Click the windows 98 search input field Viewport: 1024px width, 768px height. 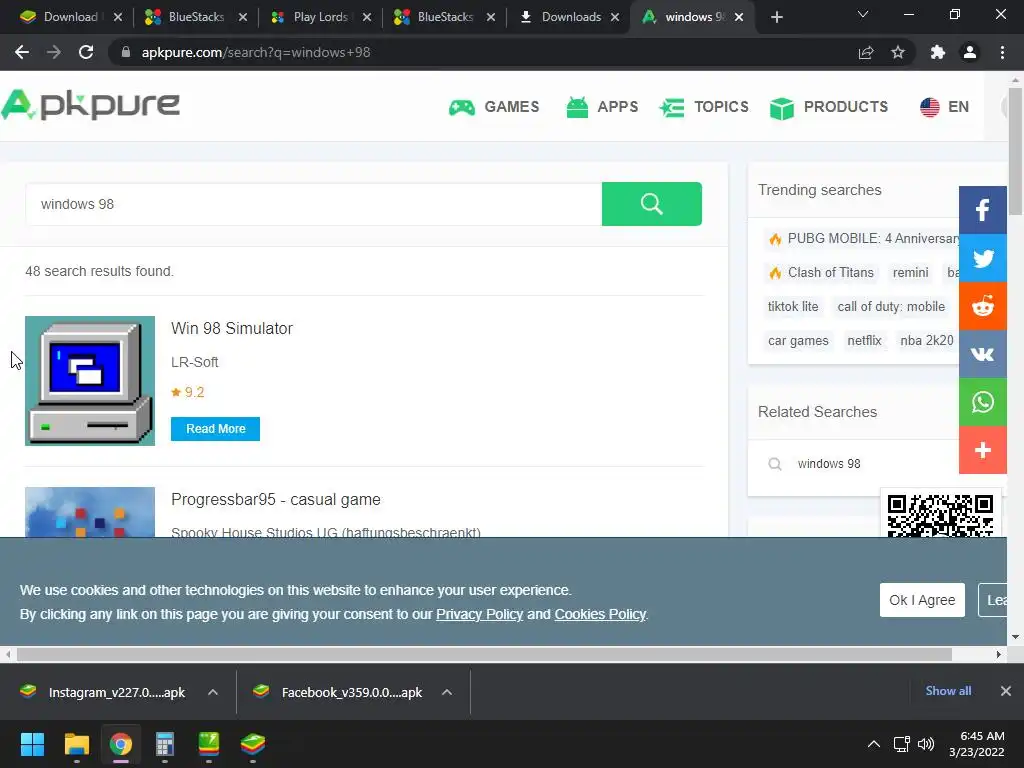(313, 204)
